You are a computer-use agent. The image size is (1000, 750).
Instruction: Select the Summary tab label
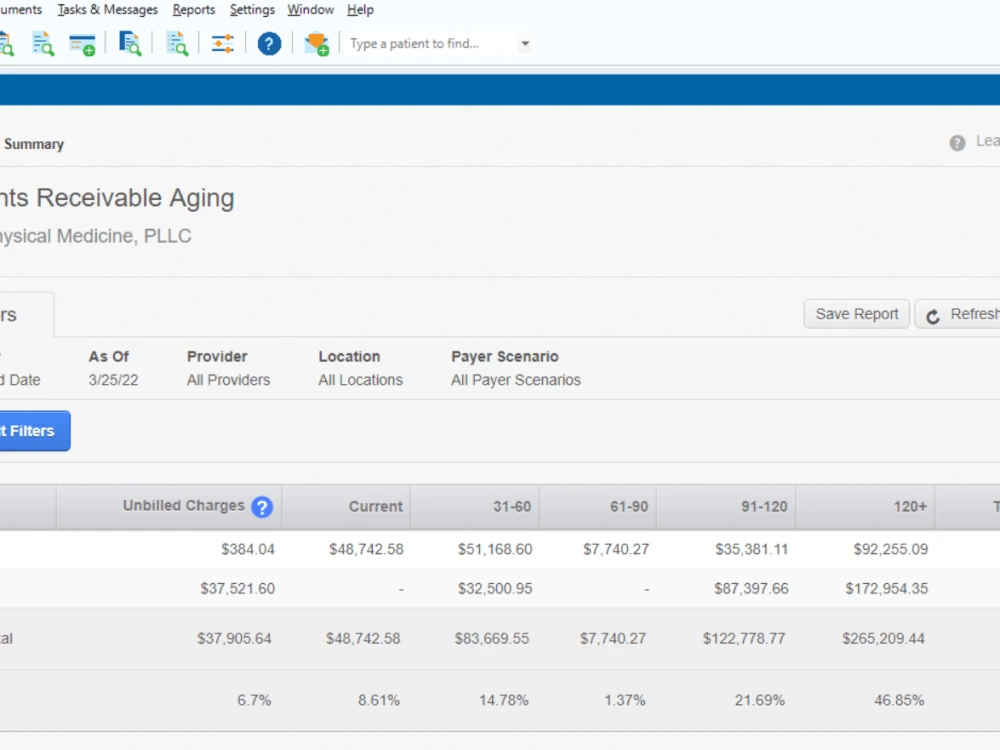34,144
